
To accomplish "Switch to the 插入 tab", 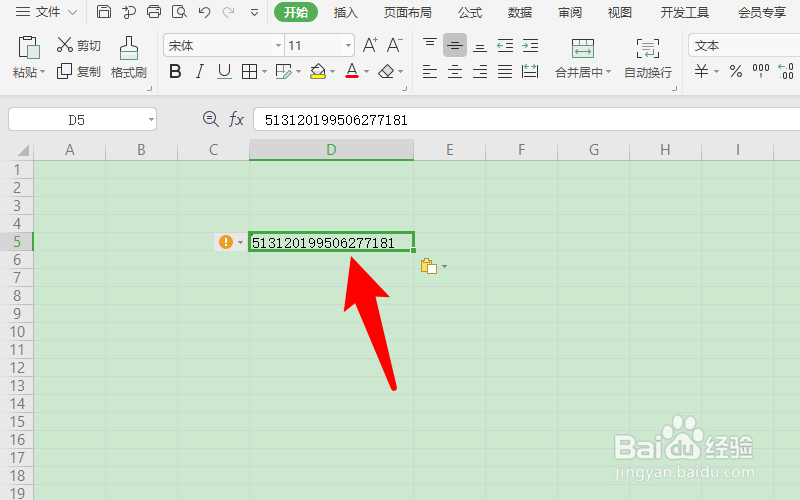I will (x=345, y=12).
